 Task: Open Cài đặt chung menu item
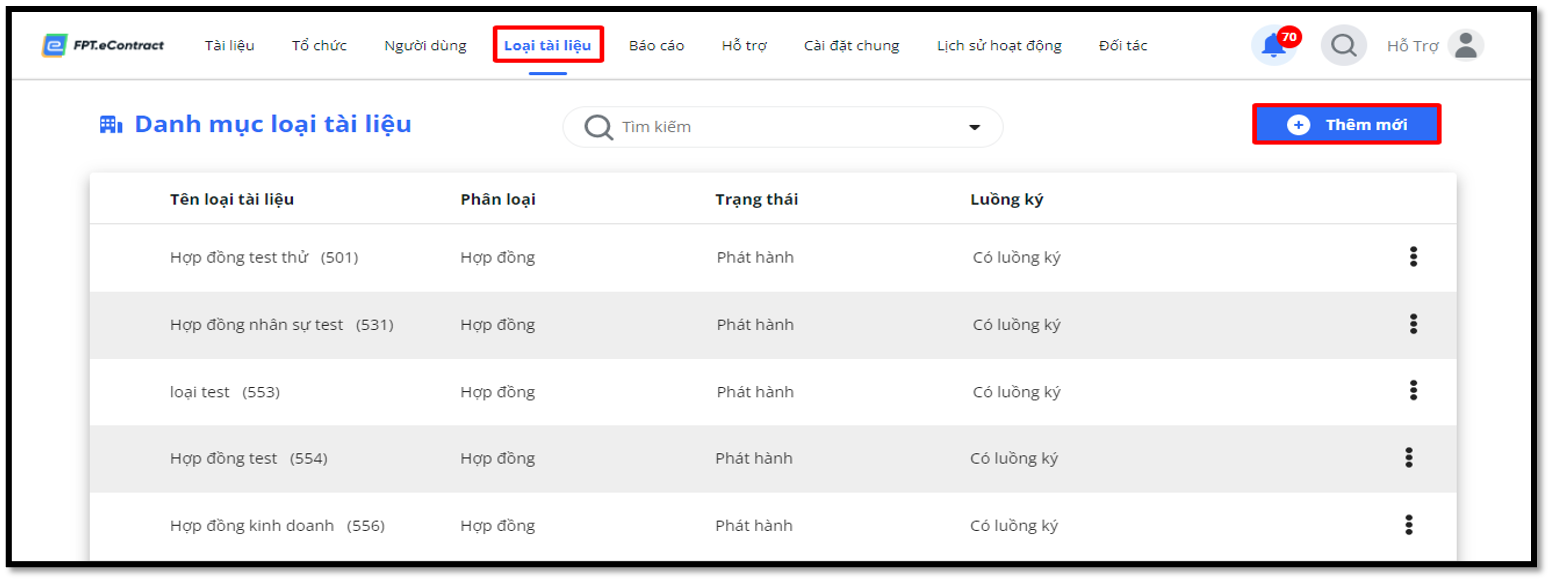point(851,45)
